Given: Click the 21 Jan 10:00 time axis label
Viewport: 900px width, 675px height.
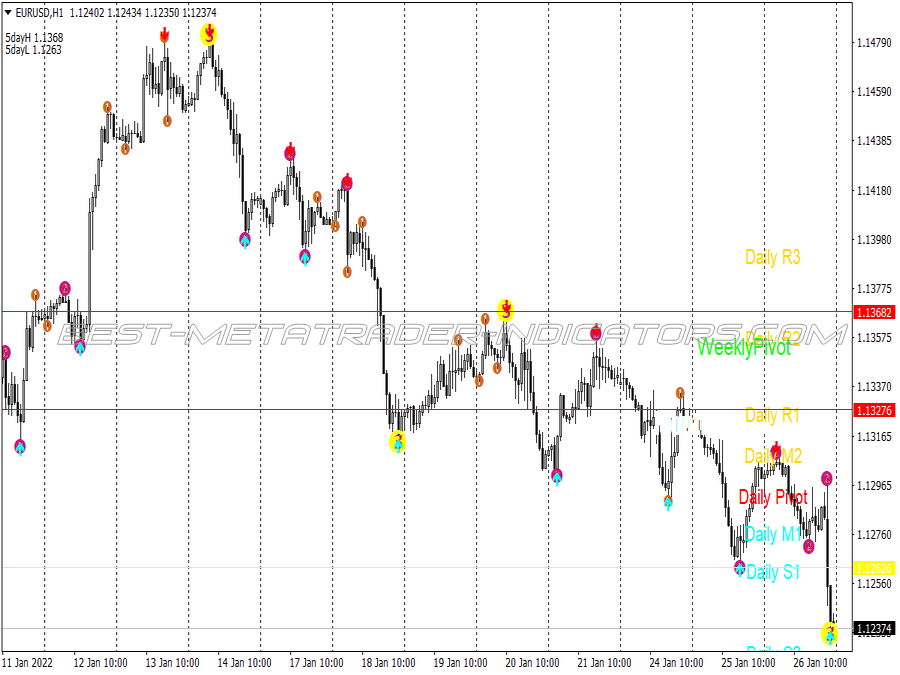Looking at the screenshot, I should 604,662.
